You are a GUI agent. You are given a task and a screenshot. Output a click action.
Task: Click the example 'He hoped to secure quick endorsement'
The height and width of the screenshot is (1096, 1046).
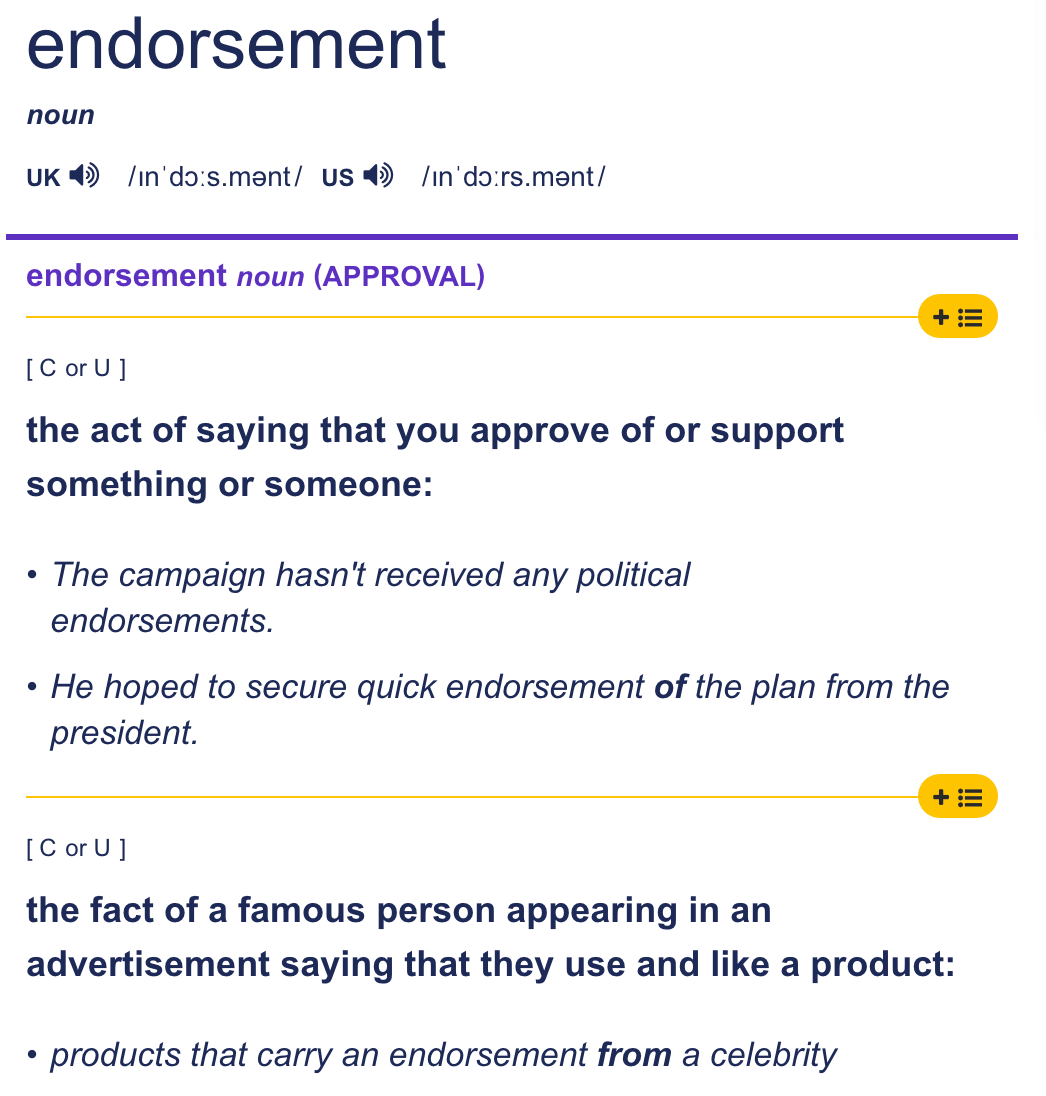point(500,709)
